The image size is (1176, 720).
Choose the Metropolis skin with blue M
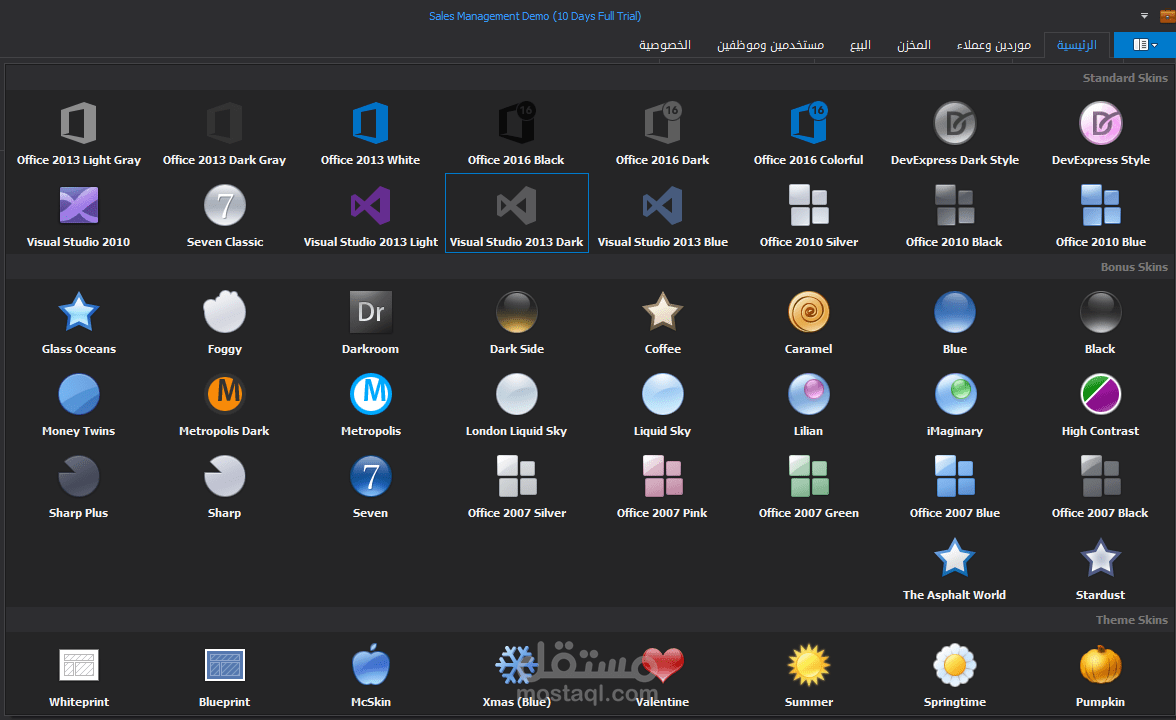click(x=370, y=405)
